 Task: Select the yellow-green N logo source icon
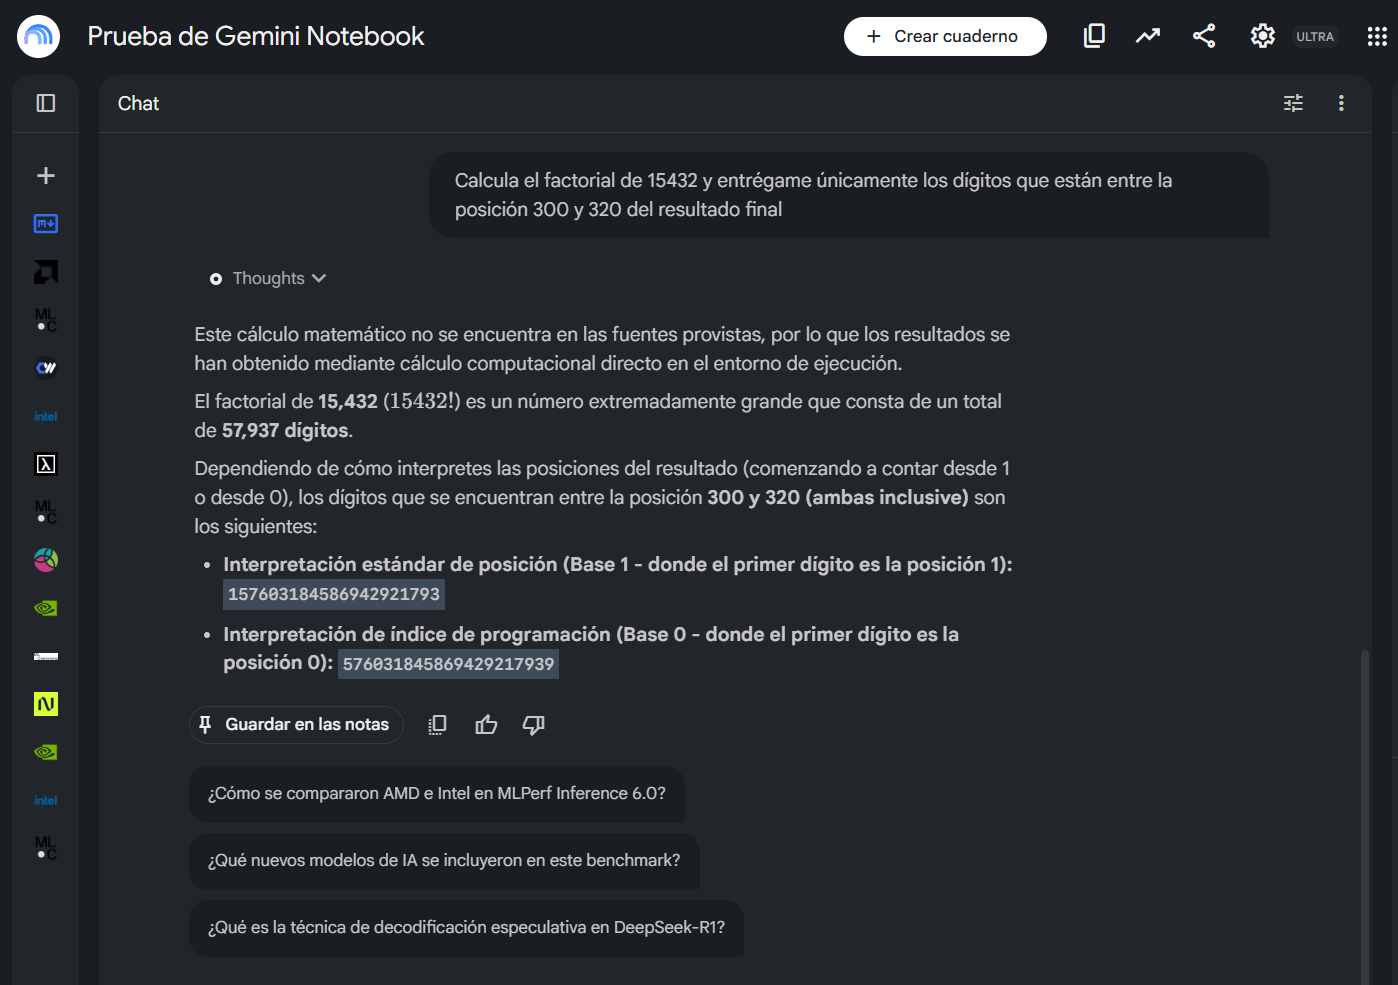(x=46, y=704)
